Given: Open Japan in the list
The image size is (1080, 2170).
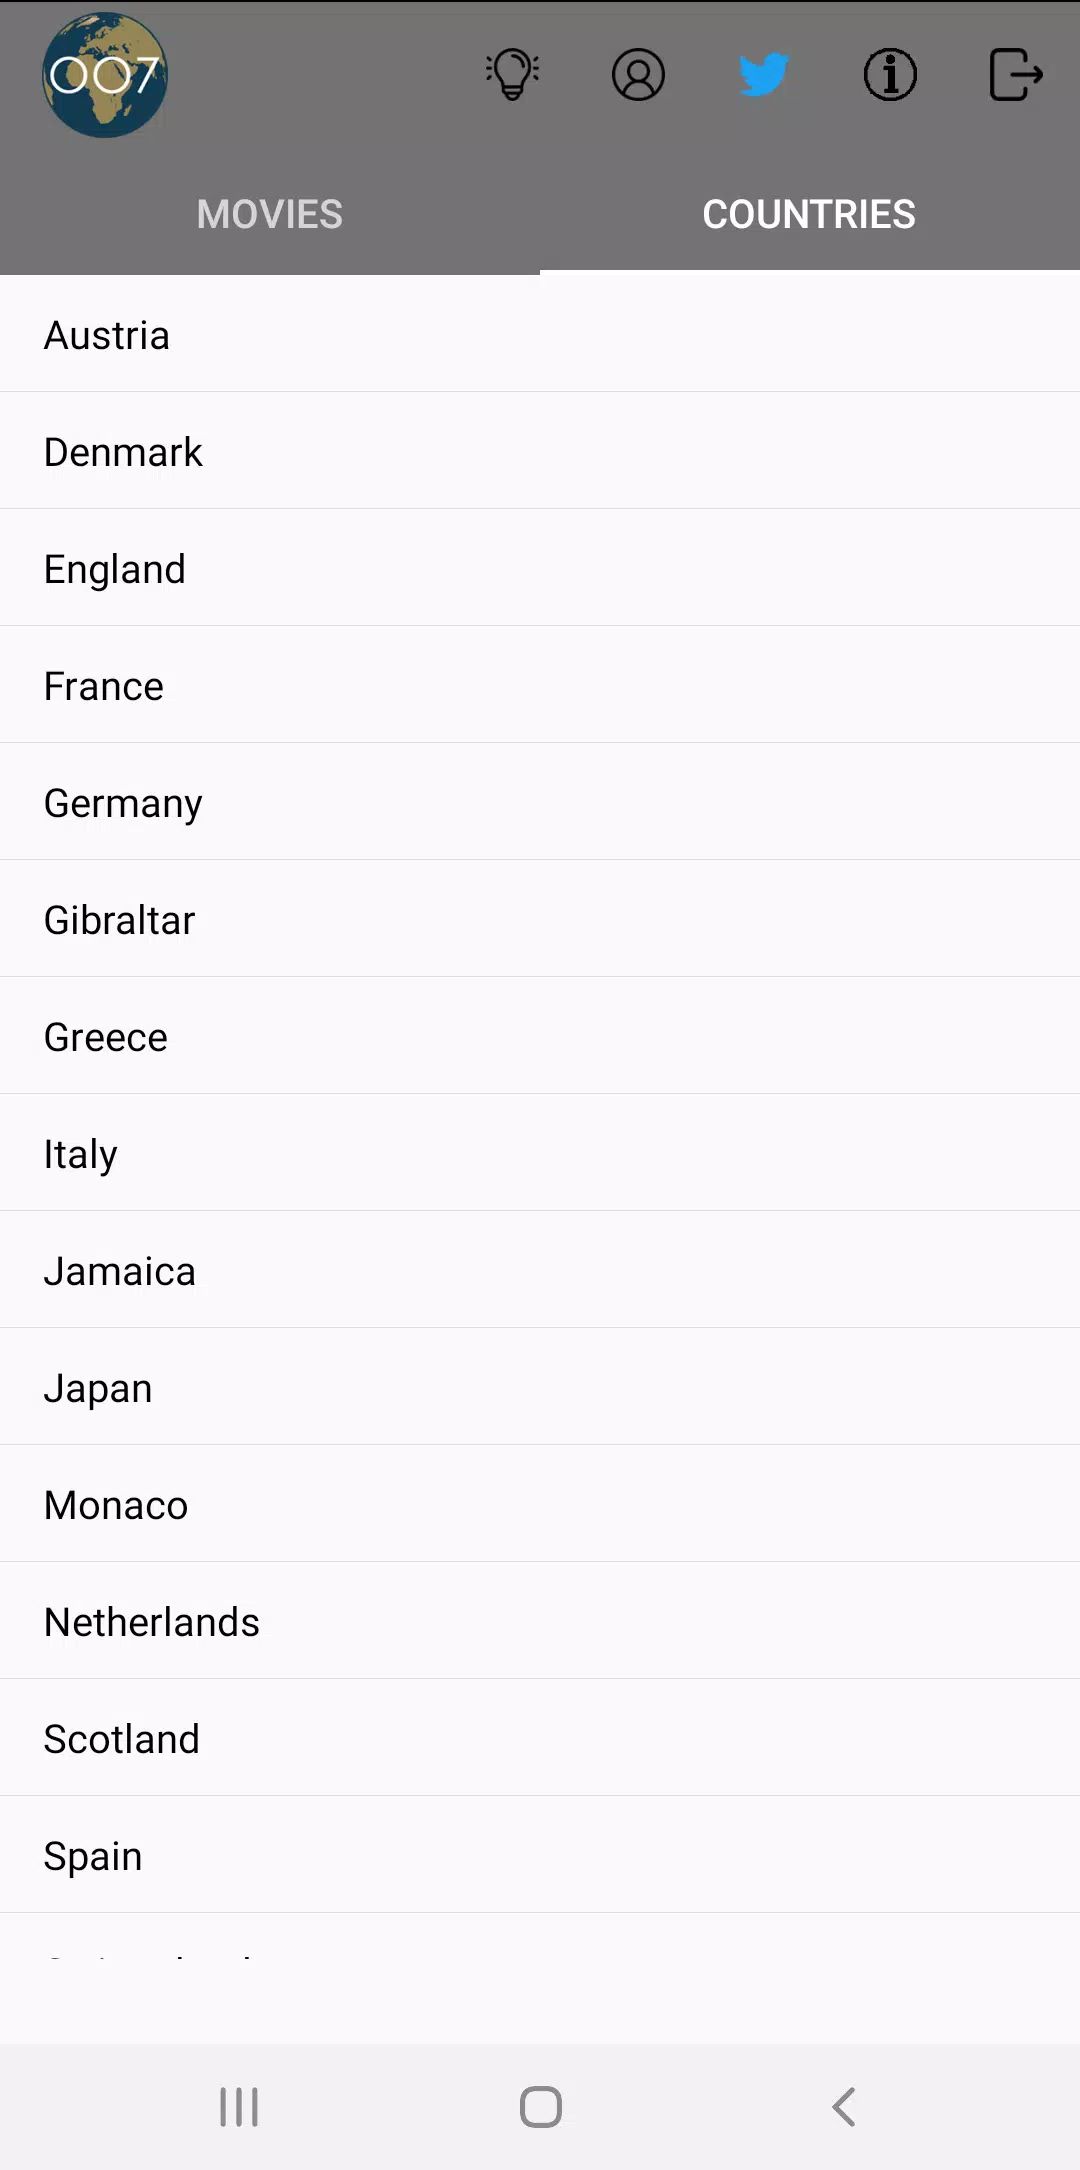Looking at the screenshot, I should (540, 1387).
